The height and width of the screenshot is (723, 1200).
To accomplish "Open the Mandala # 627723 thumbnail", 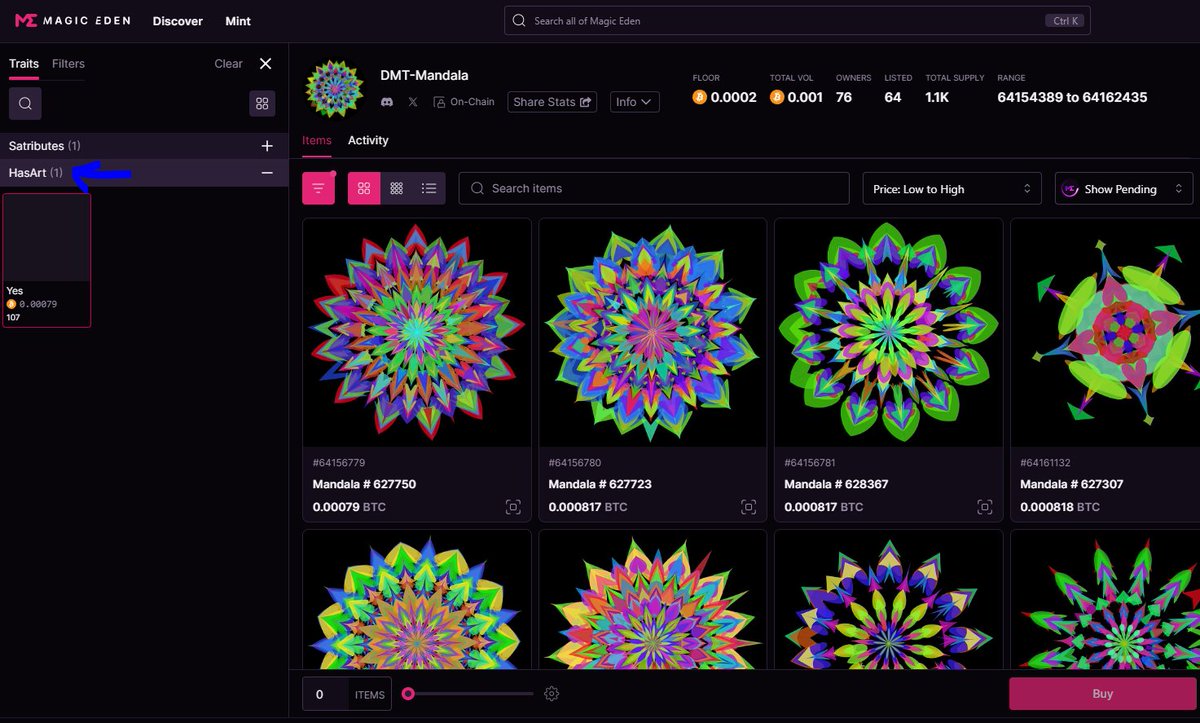I will click(x=653, y=333).
